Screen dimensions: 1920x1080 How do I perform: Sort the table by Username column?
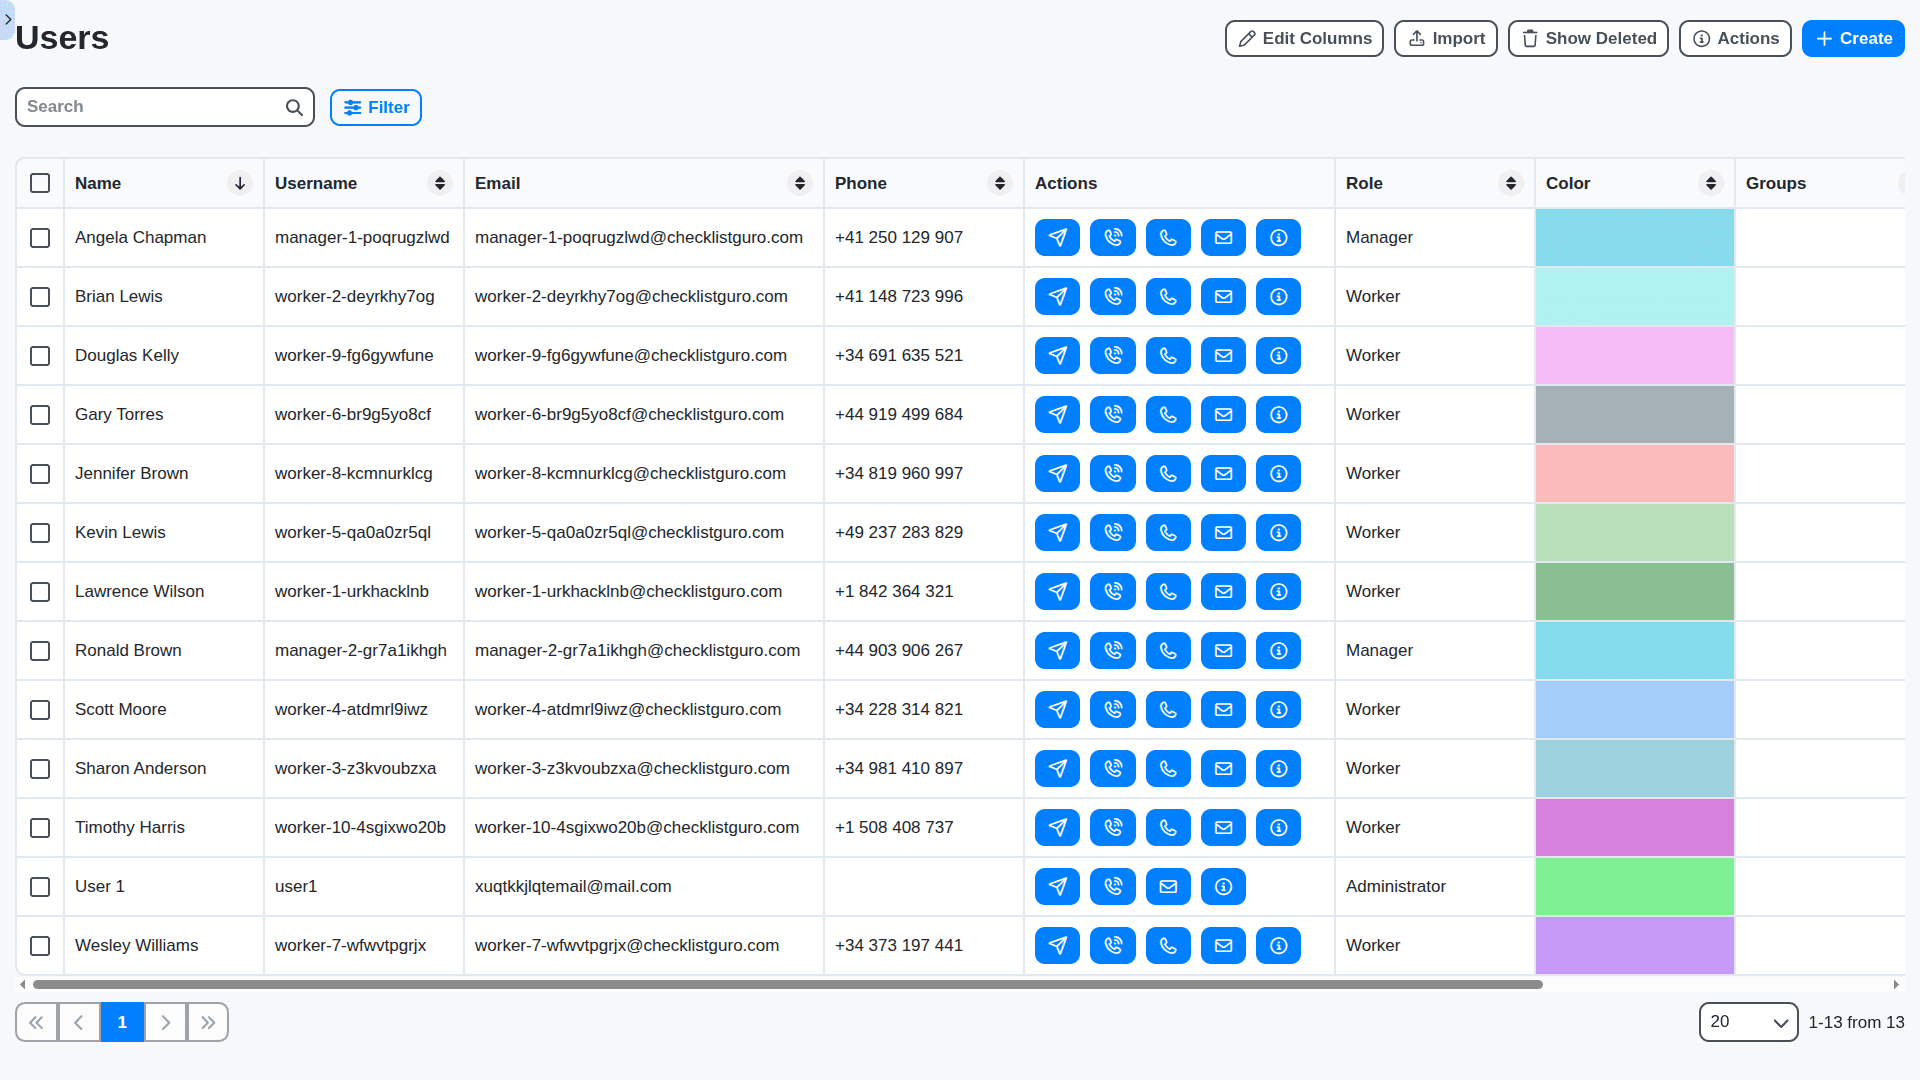tap(438, 183)
